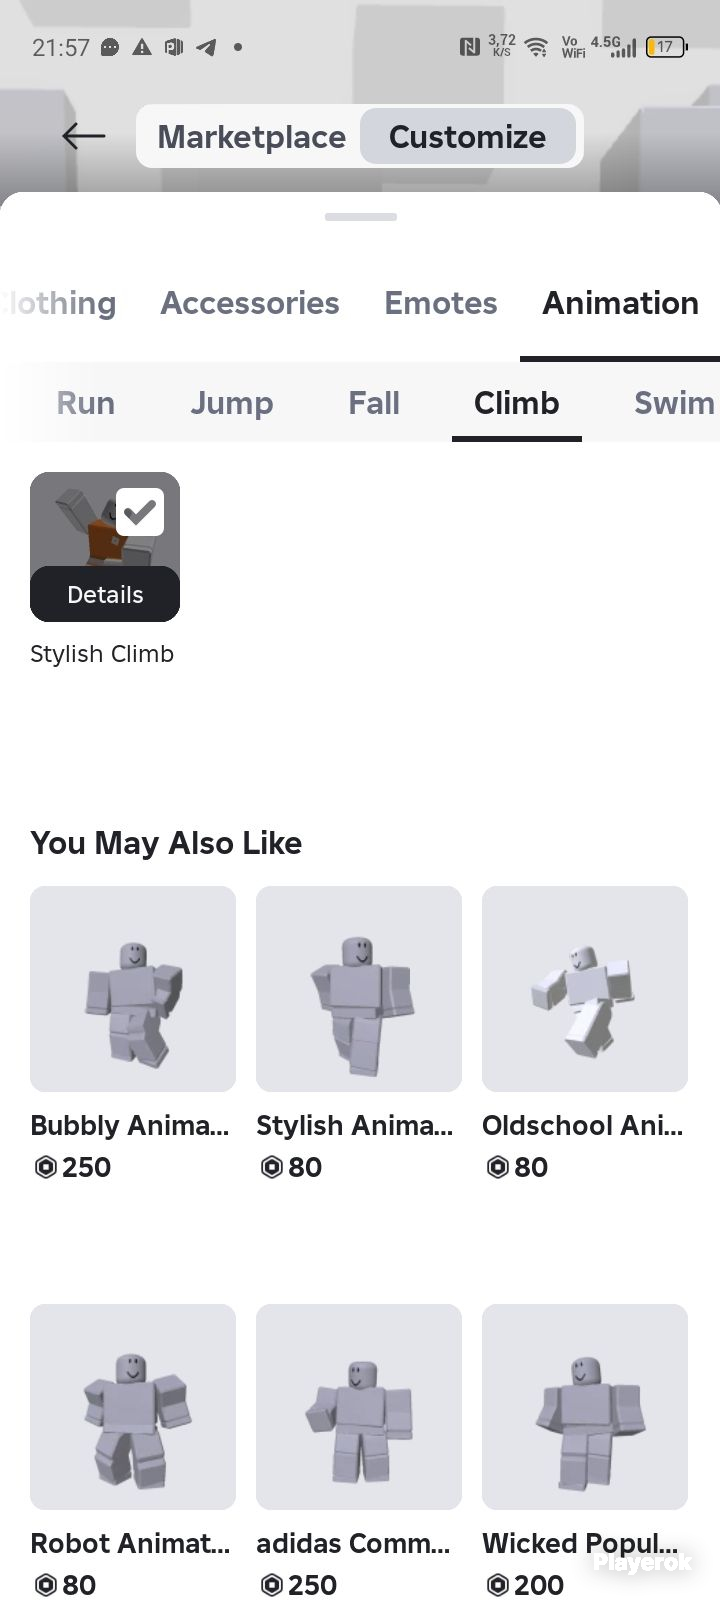
Task: Switch to the Fall animation subtab
Action: coord(374,403)
